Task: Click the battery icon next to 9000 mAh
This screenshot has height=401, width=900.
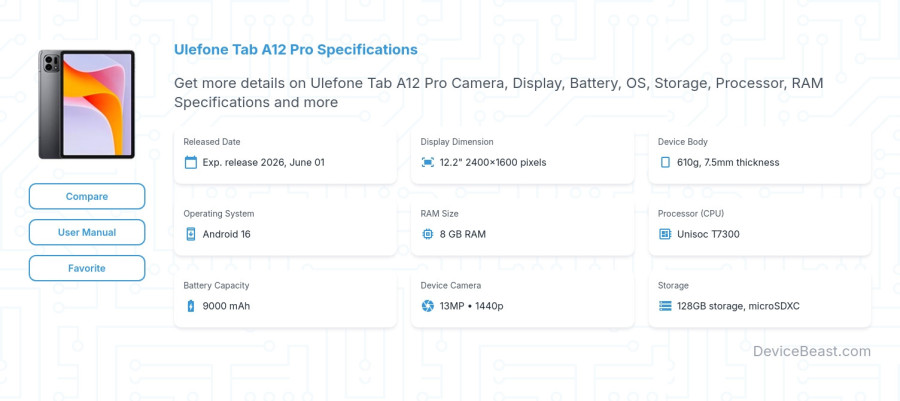Action: pos(191,306)
